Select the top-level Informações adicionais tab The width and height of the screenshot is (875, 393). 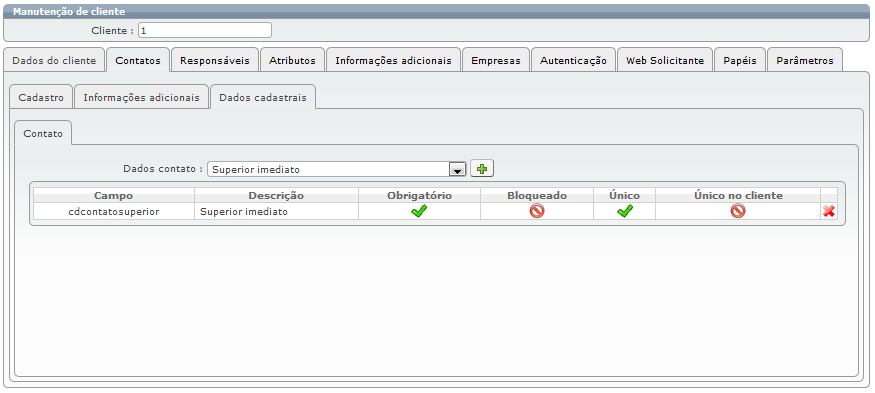coord(393,60)
